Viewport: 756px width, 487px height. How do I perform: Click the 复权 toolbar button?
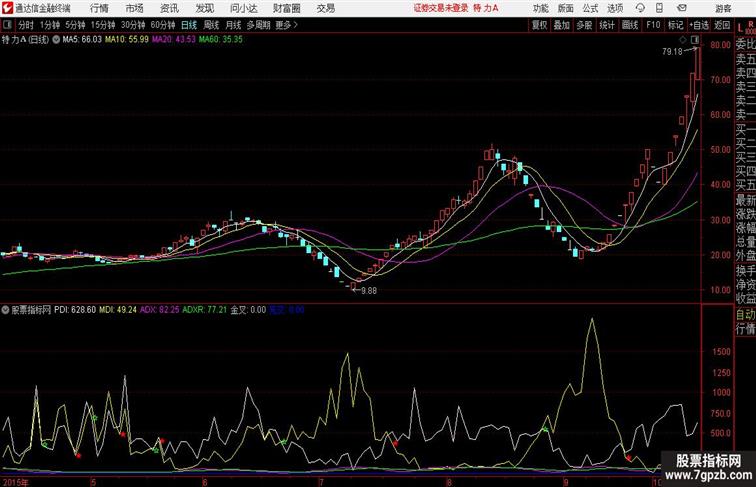539,25
